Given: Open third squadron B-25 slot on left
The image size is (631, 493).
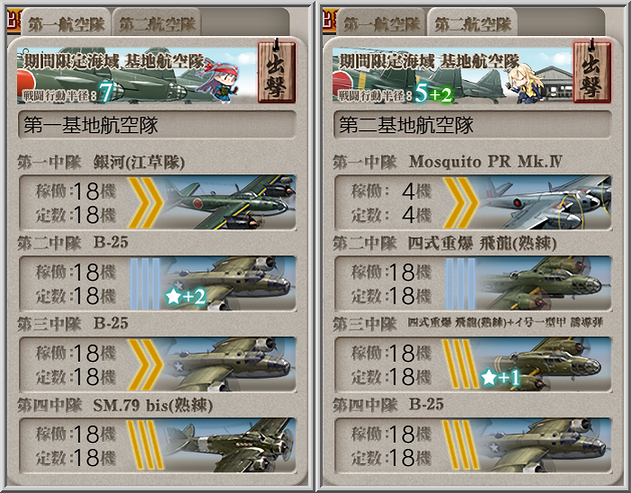Looking at the screenshot, I should [158, 364].
